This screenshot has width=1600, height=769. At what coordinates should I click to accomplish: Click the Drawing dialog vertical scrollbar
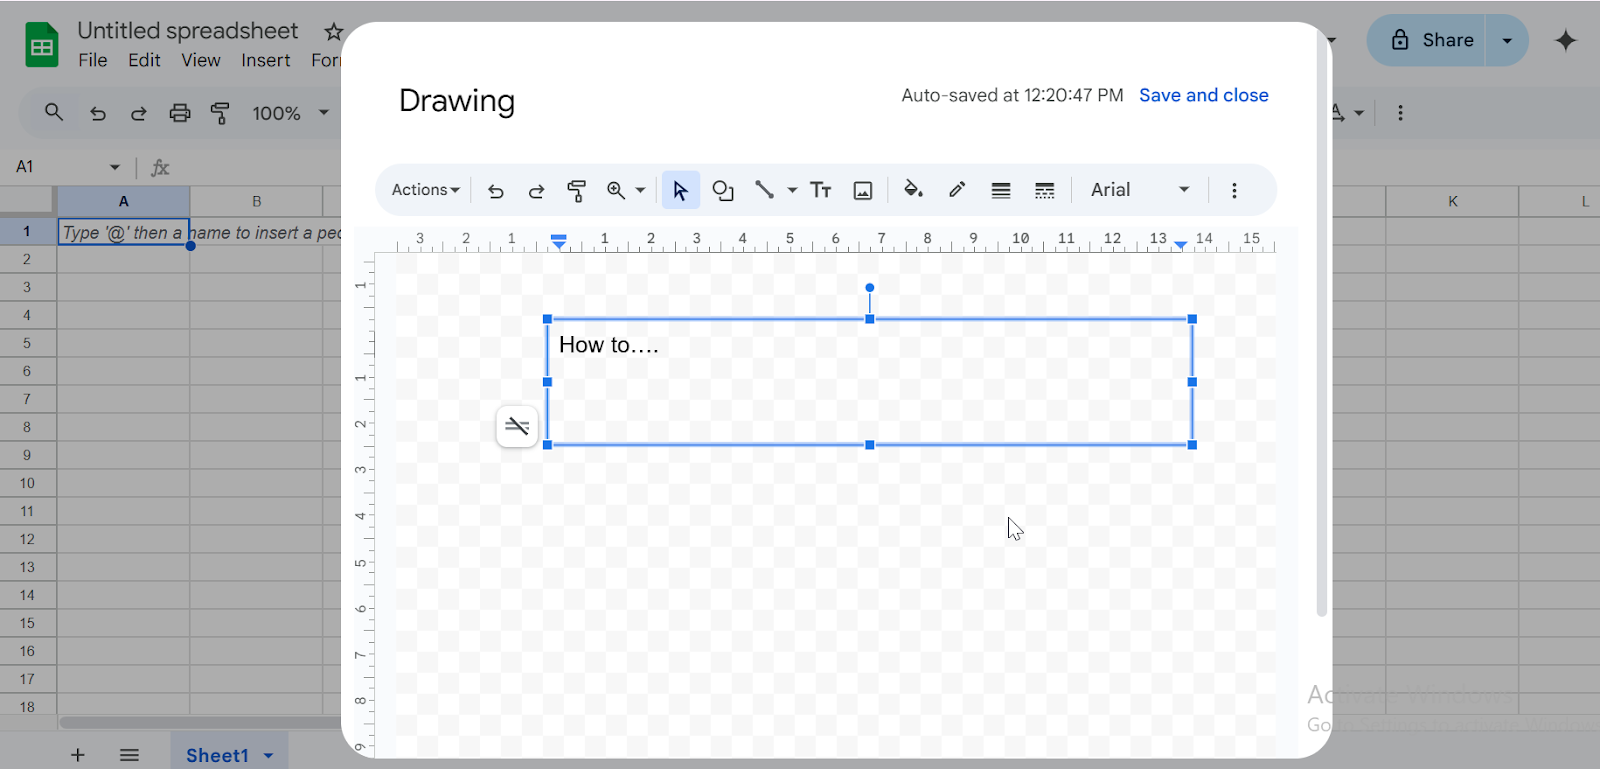pyautogui.click(x=1321, y=325)
